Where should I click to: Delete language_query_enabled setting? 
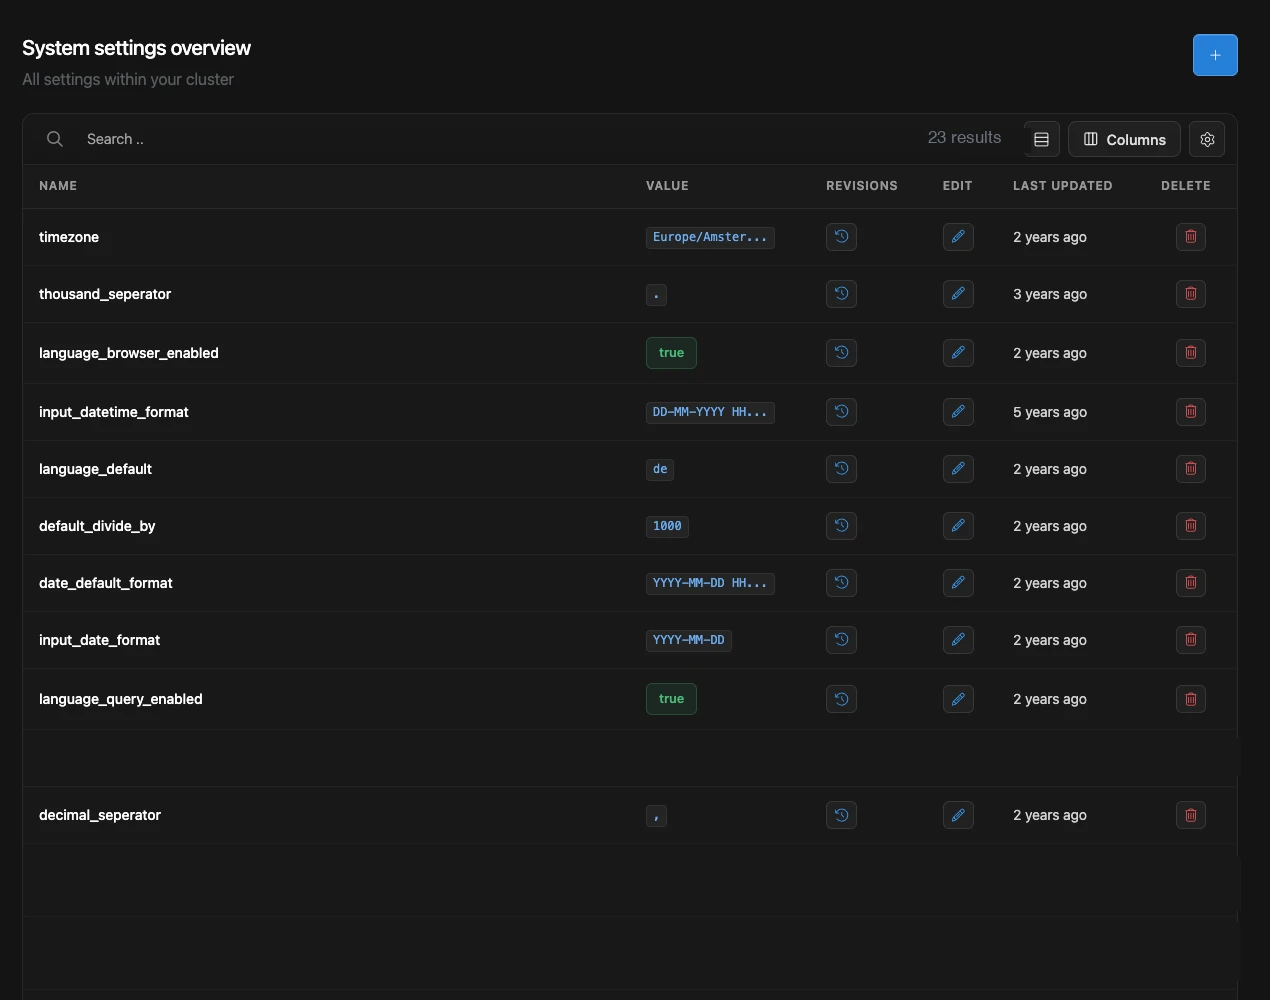1191,699
